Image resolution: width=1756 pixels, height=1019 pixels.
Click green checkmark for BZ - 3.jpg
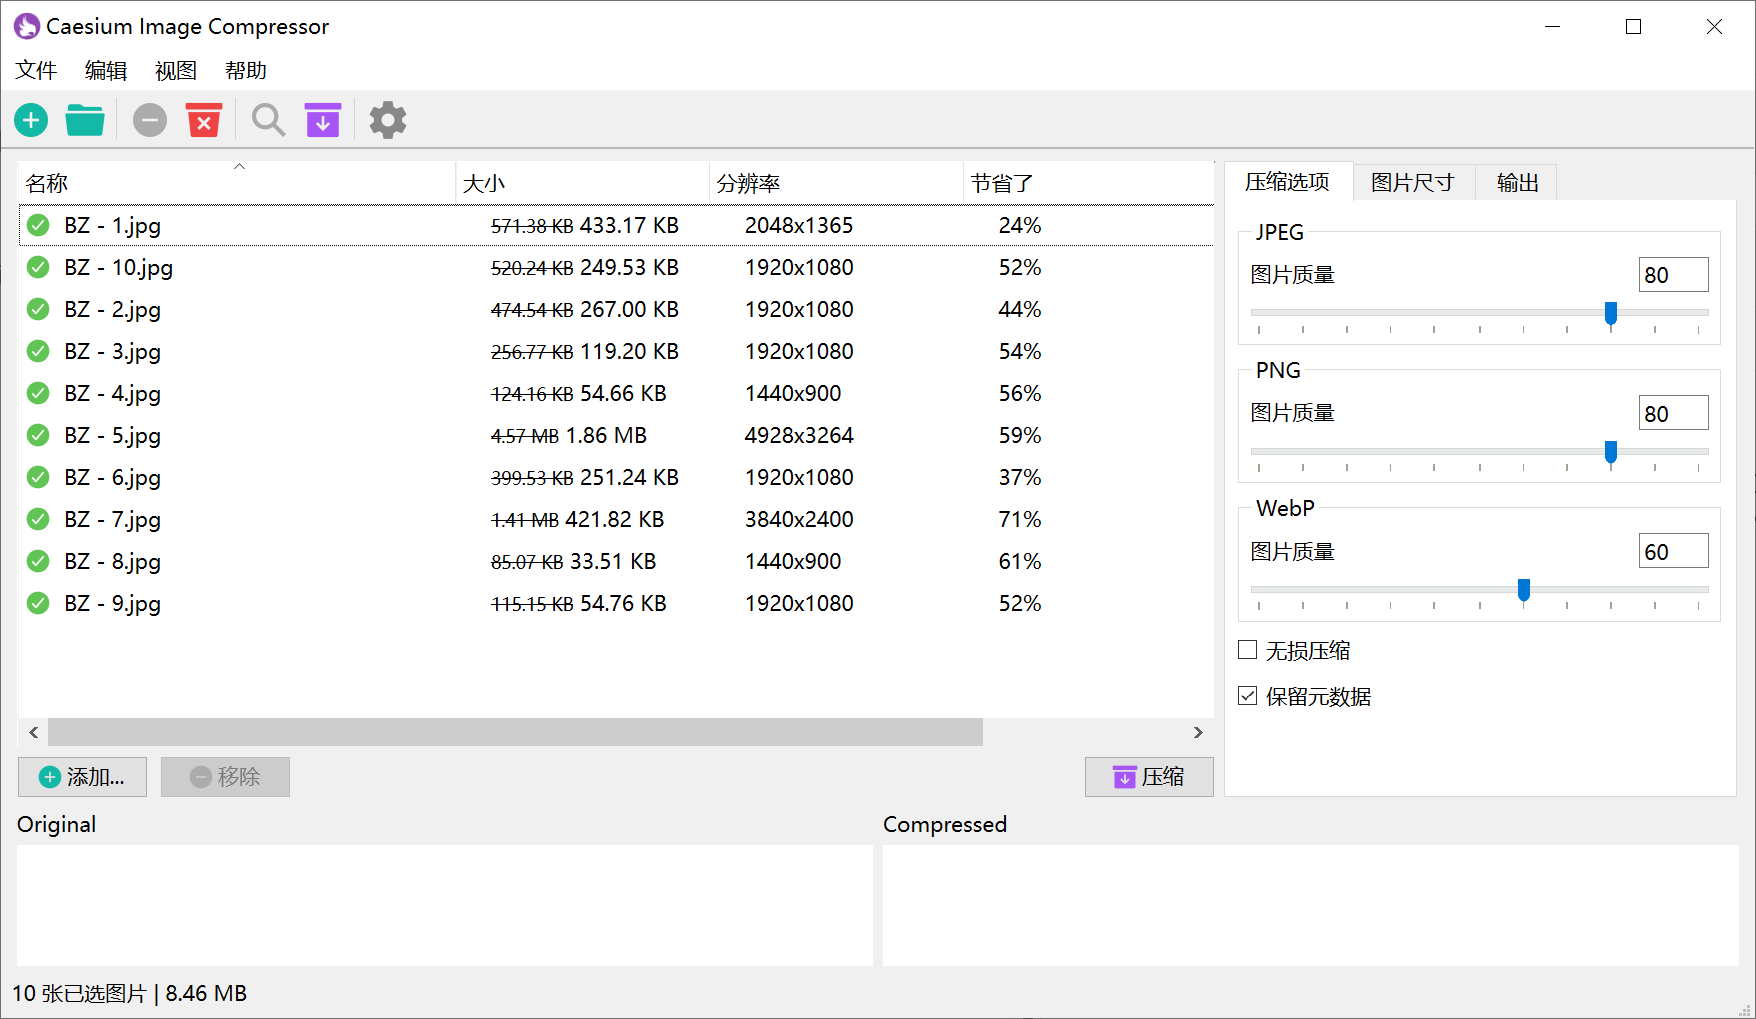(x=38, y=352)
